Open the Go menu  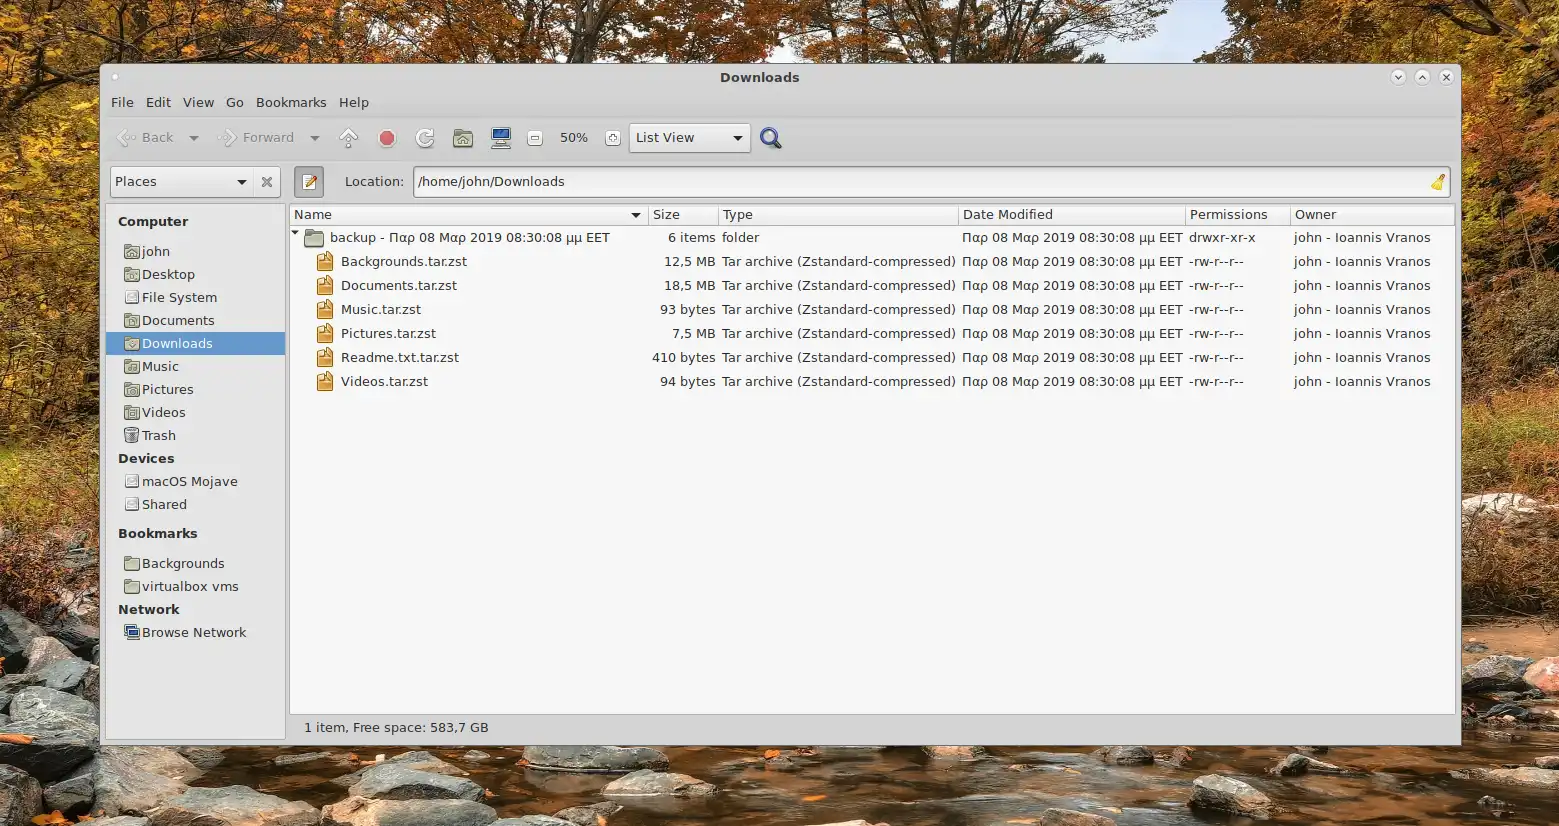235,102
